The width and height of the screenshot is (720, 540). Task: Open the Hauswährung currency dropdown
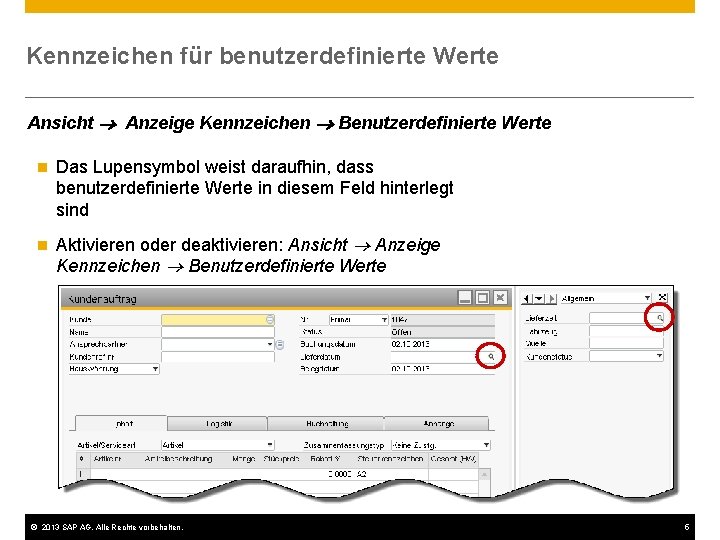click(x=155, y=369)
